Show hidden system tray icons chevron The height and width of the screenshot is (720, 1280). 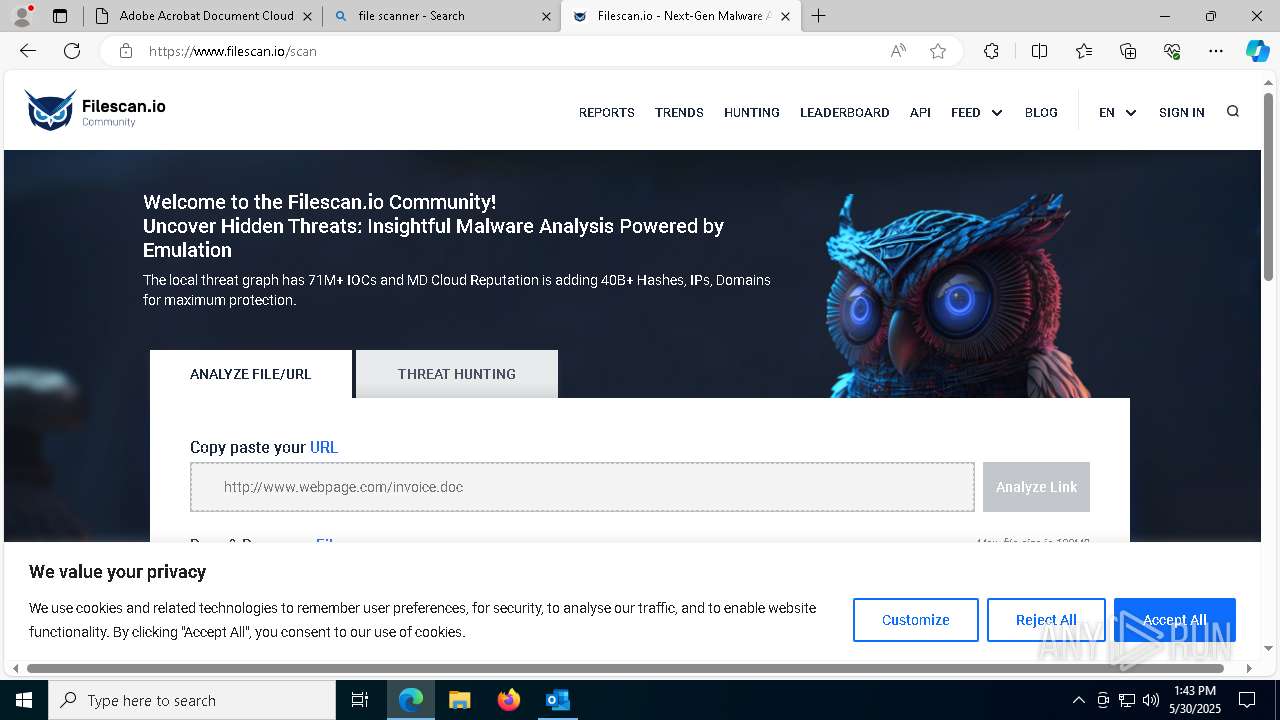(x=1078, y=700)
